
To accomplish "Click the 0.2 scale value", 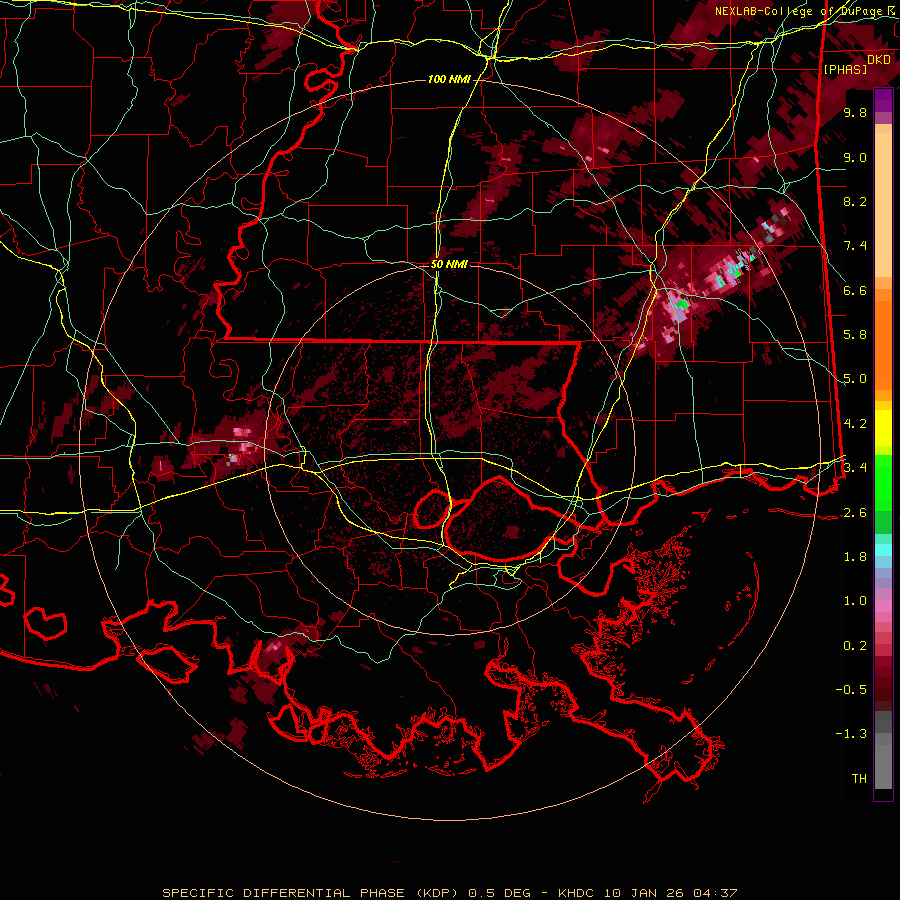I will pos(855,646).
